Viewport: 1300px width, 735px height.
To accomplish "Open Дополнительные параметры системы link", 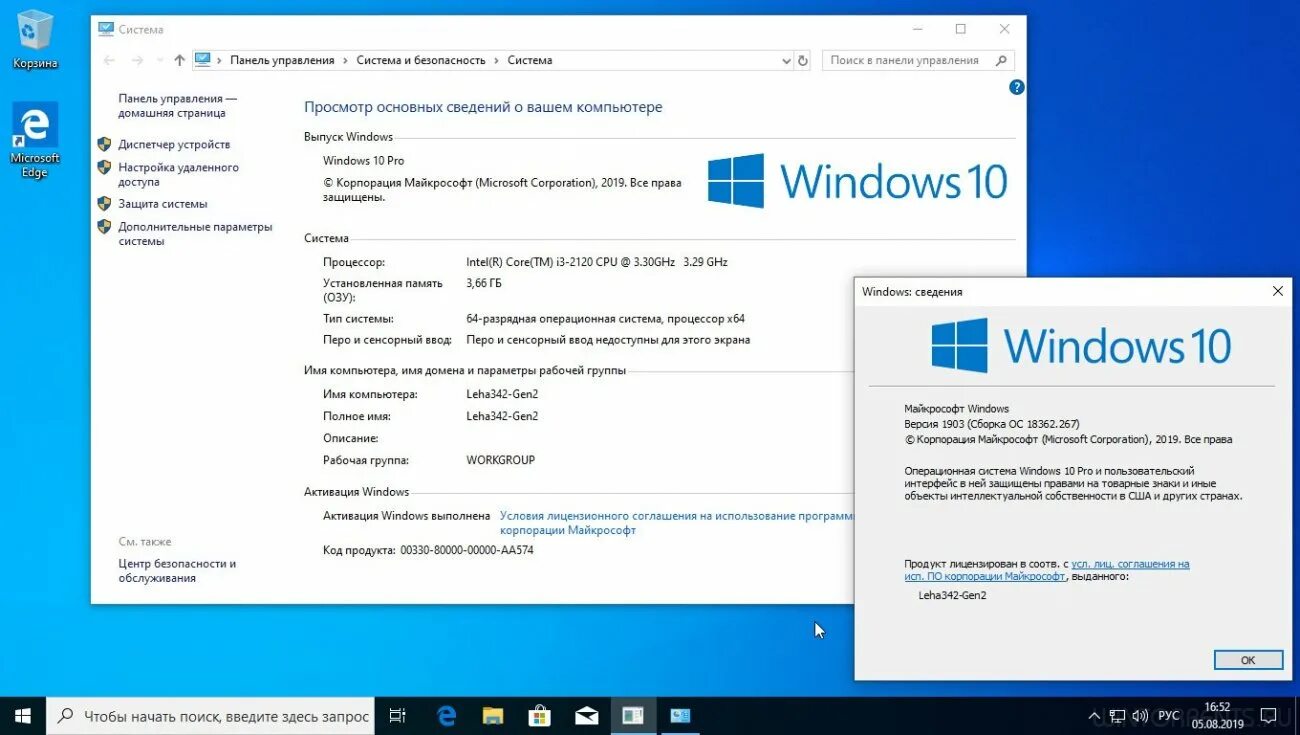I will point(195,234).
